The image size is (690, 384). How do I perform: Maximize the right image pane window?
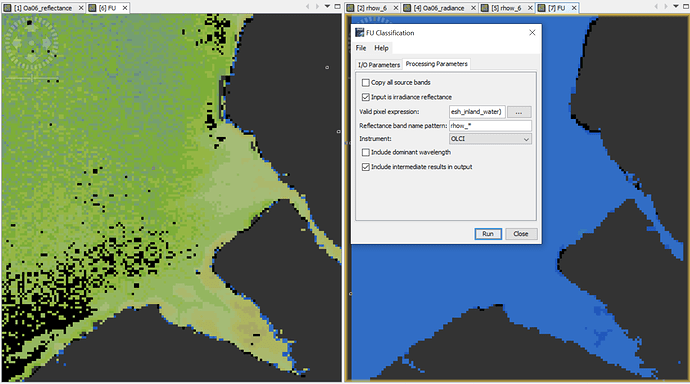685,7
